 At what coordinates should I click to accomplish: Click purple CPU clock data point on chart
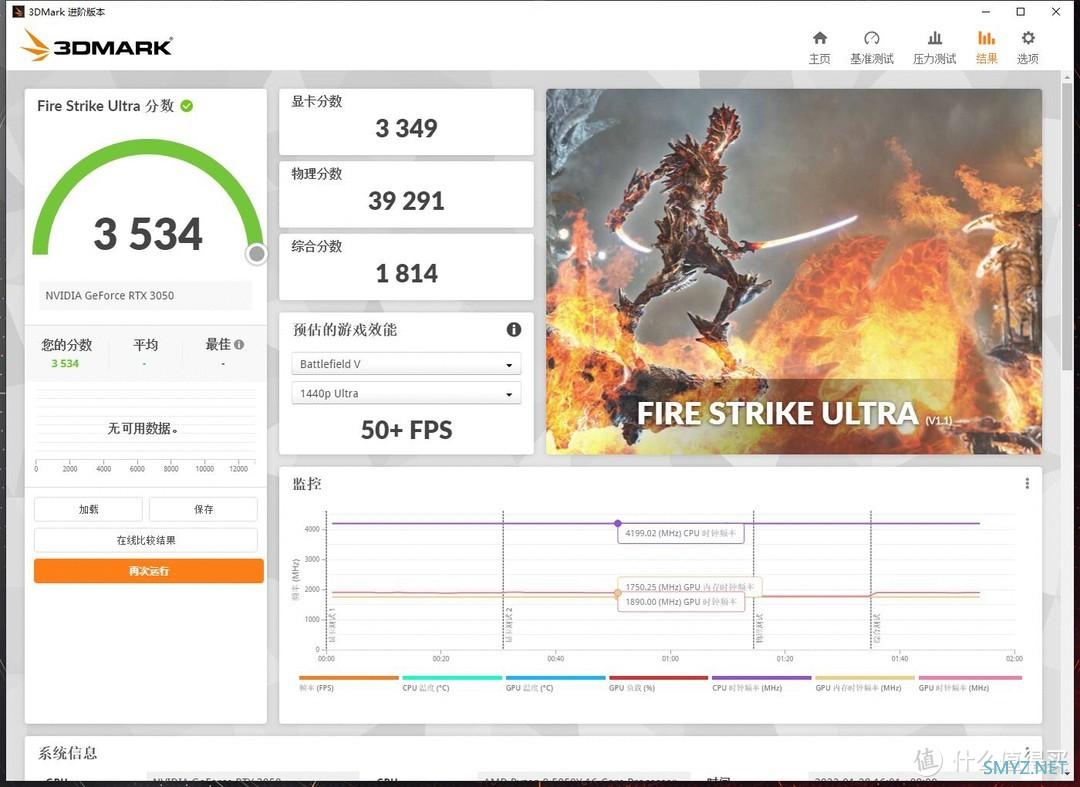pyautogui.click(x=618, y=523)
